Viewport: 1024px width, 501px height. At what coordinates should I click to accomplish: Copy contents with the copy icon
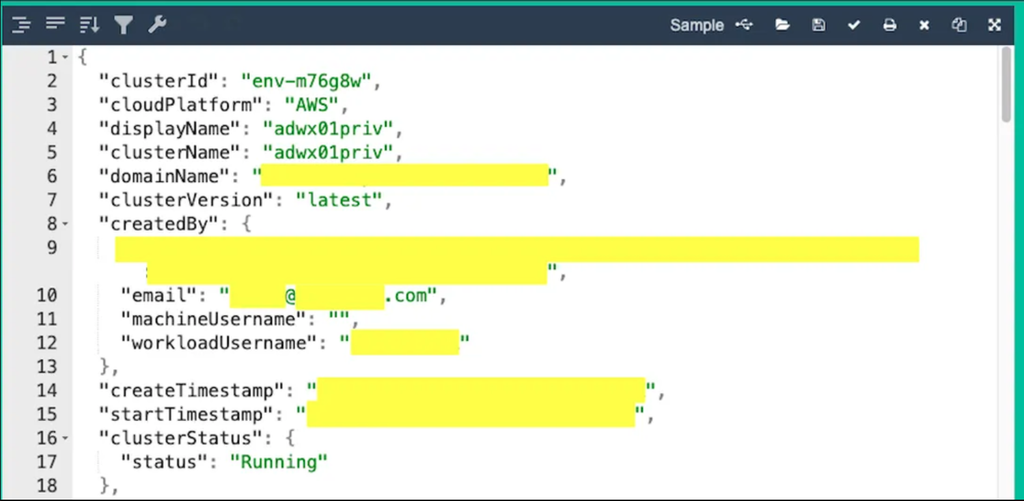pos(959,25)
